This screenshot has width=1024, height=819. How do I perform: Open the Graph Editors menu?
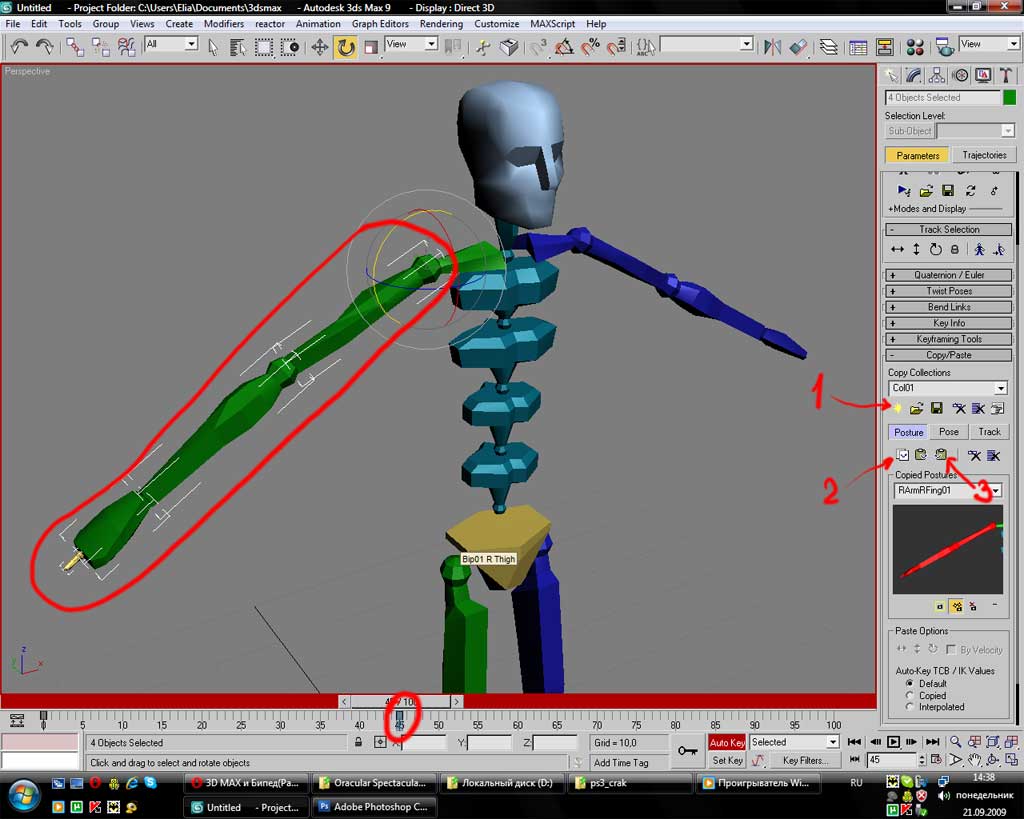[380, 24]
